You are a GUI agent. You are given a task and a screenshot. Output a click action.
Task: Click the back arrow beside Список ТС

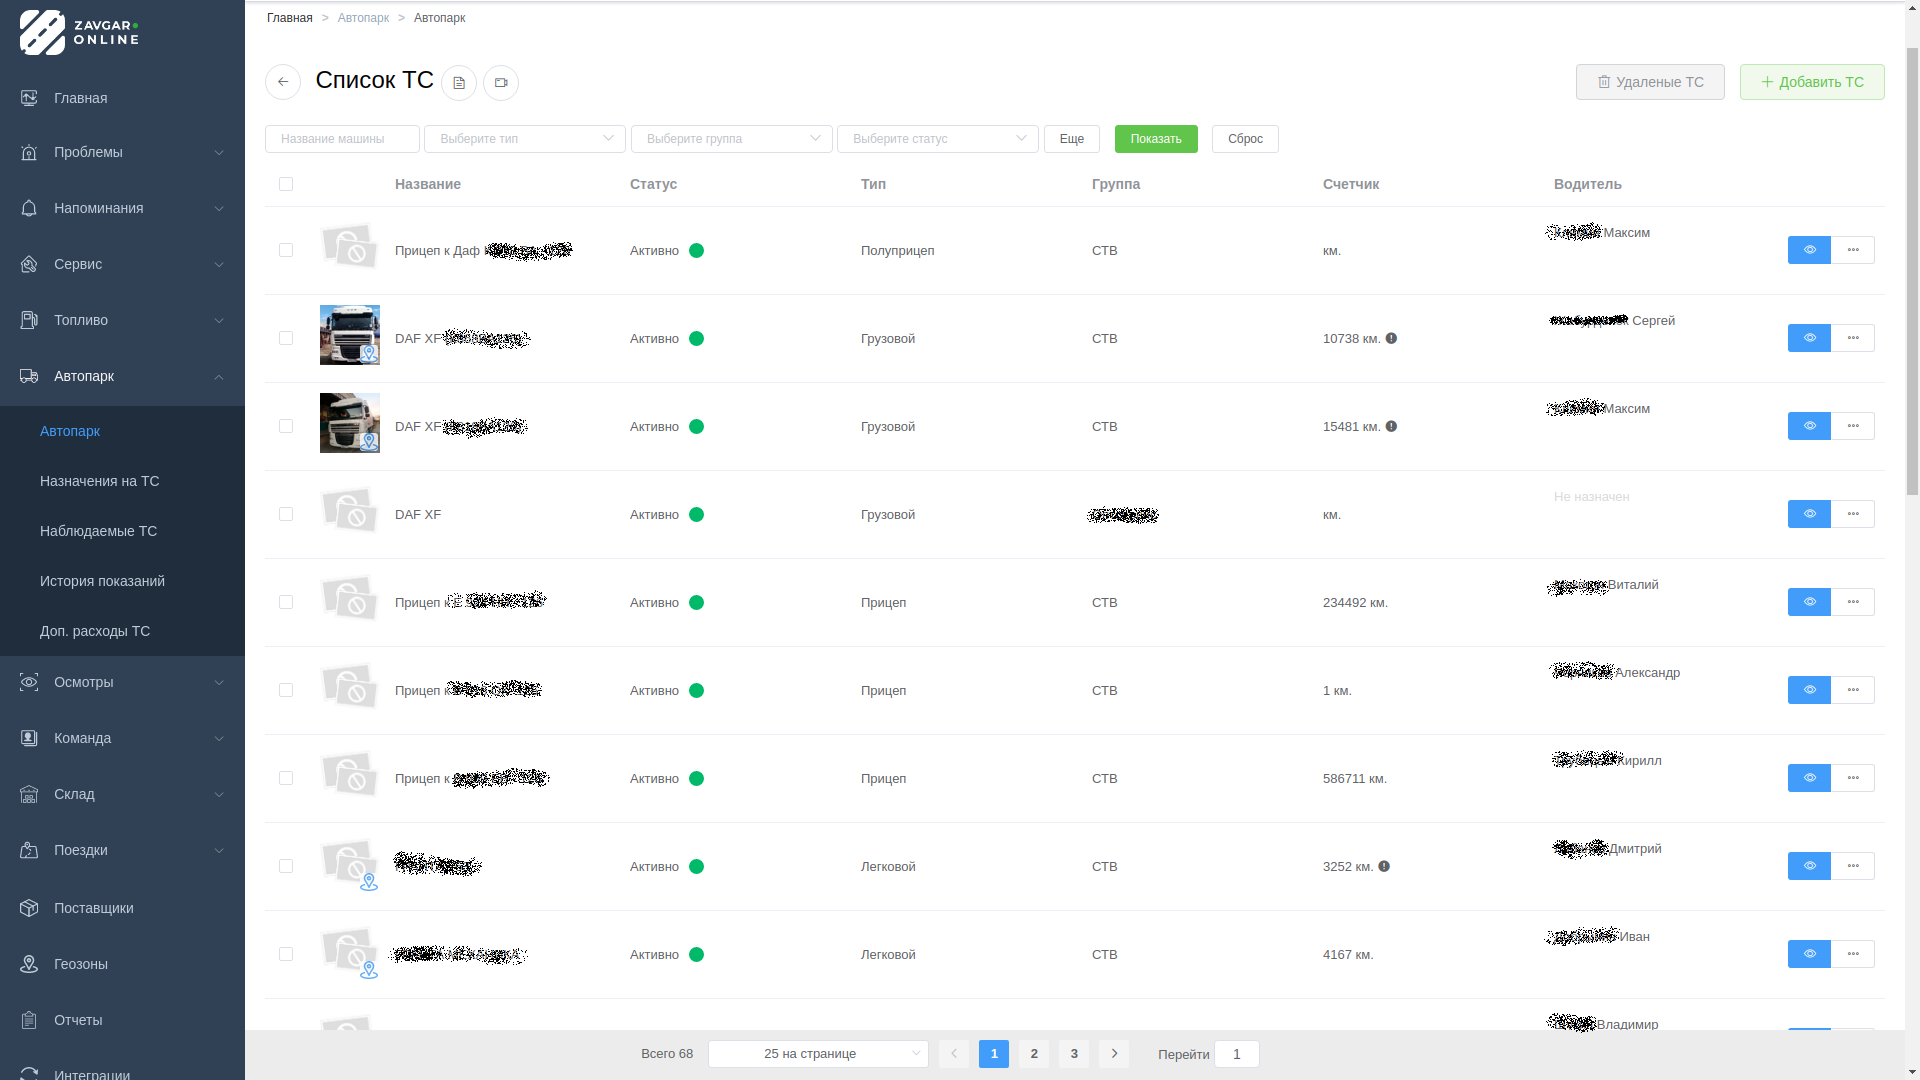(283, 82)
